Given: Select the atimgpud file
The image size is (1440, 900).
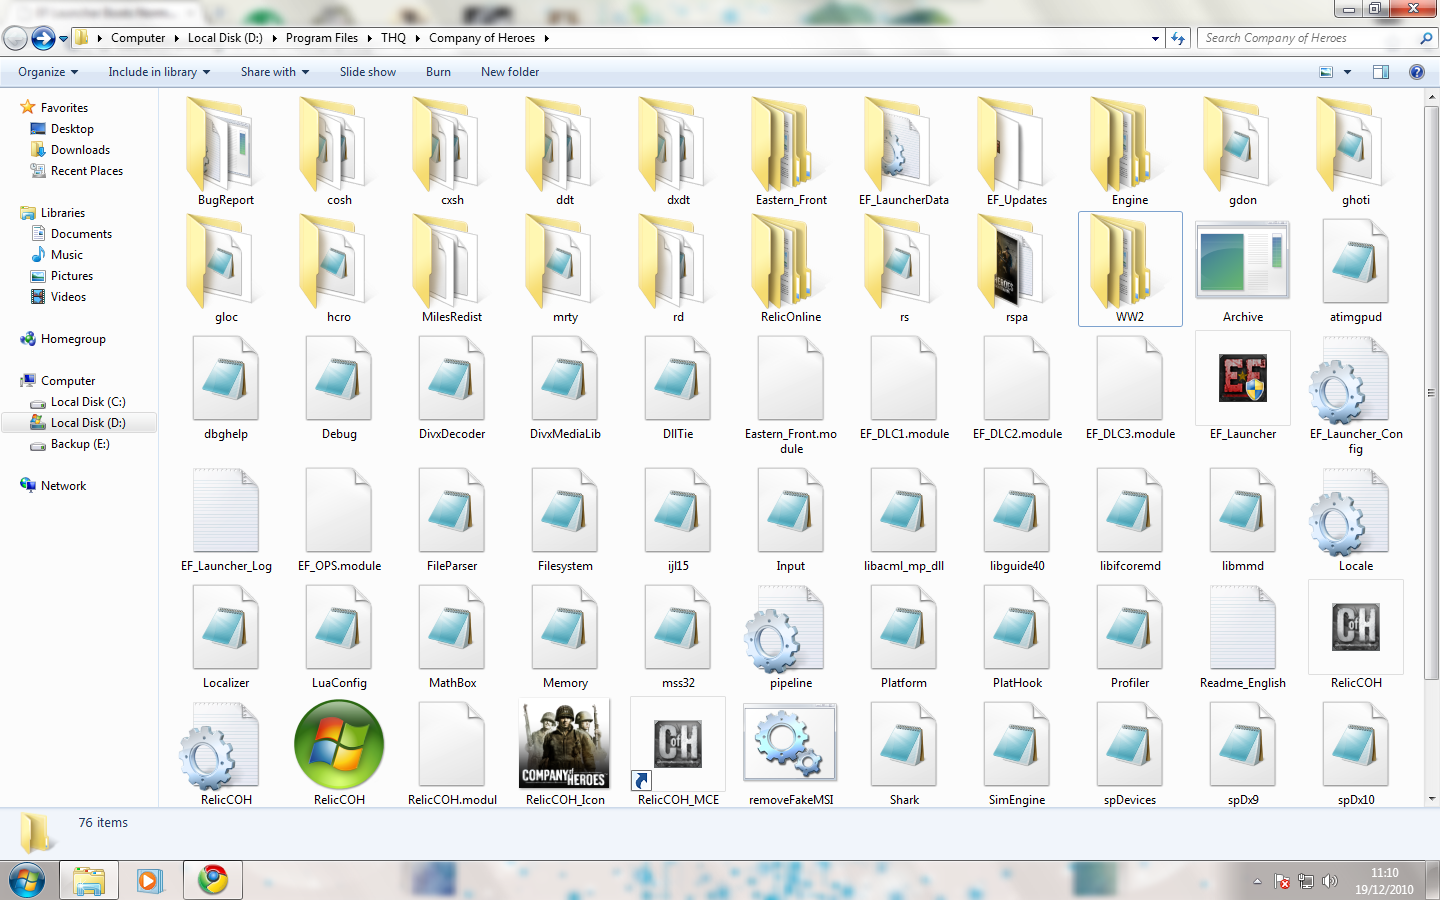Looking at the screenshot, I should [1356, 269].
